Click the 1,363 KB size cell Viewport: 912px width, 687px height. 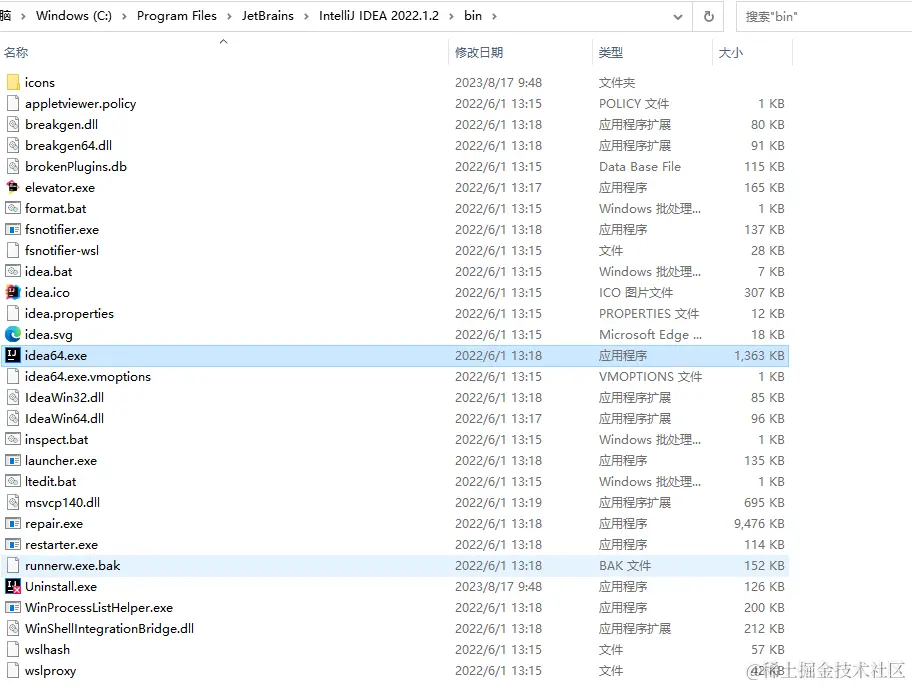(x=759, y=355)
